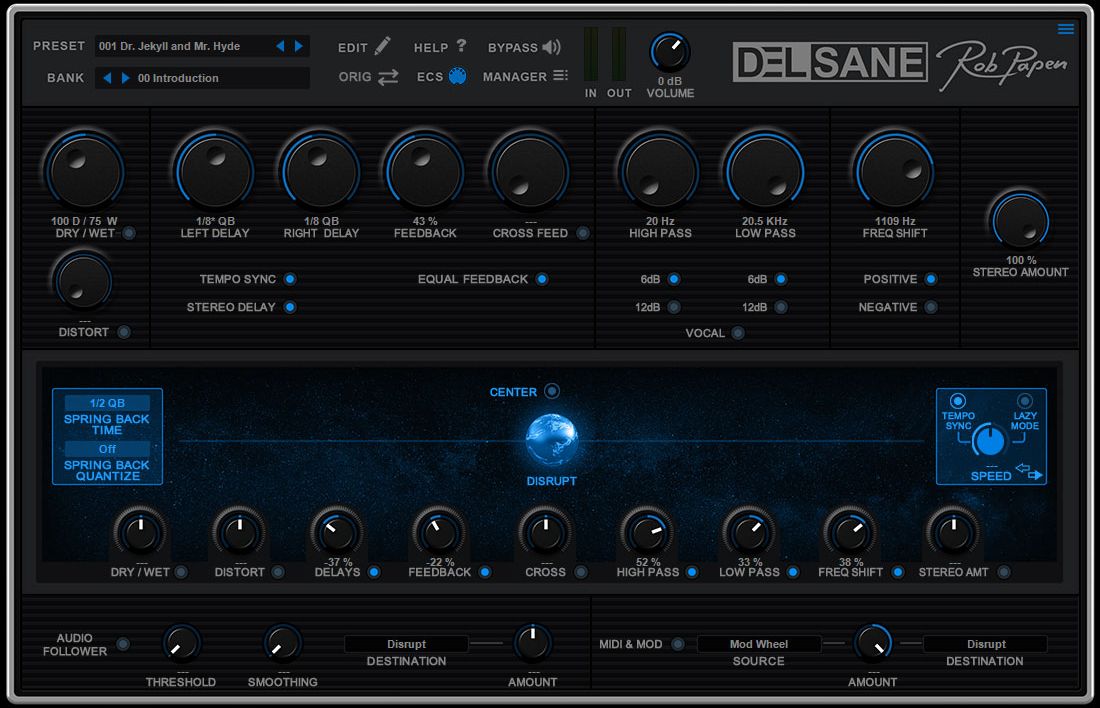
Task: Click the speed direction arrows icon
Action: click(x=1029, y=471)
